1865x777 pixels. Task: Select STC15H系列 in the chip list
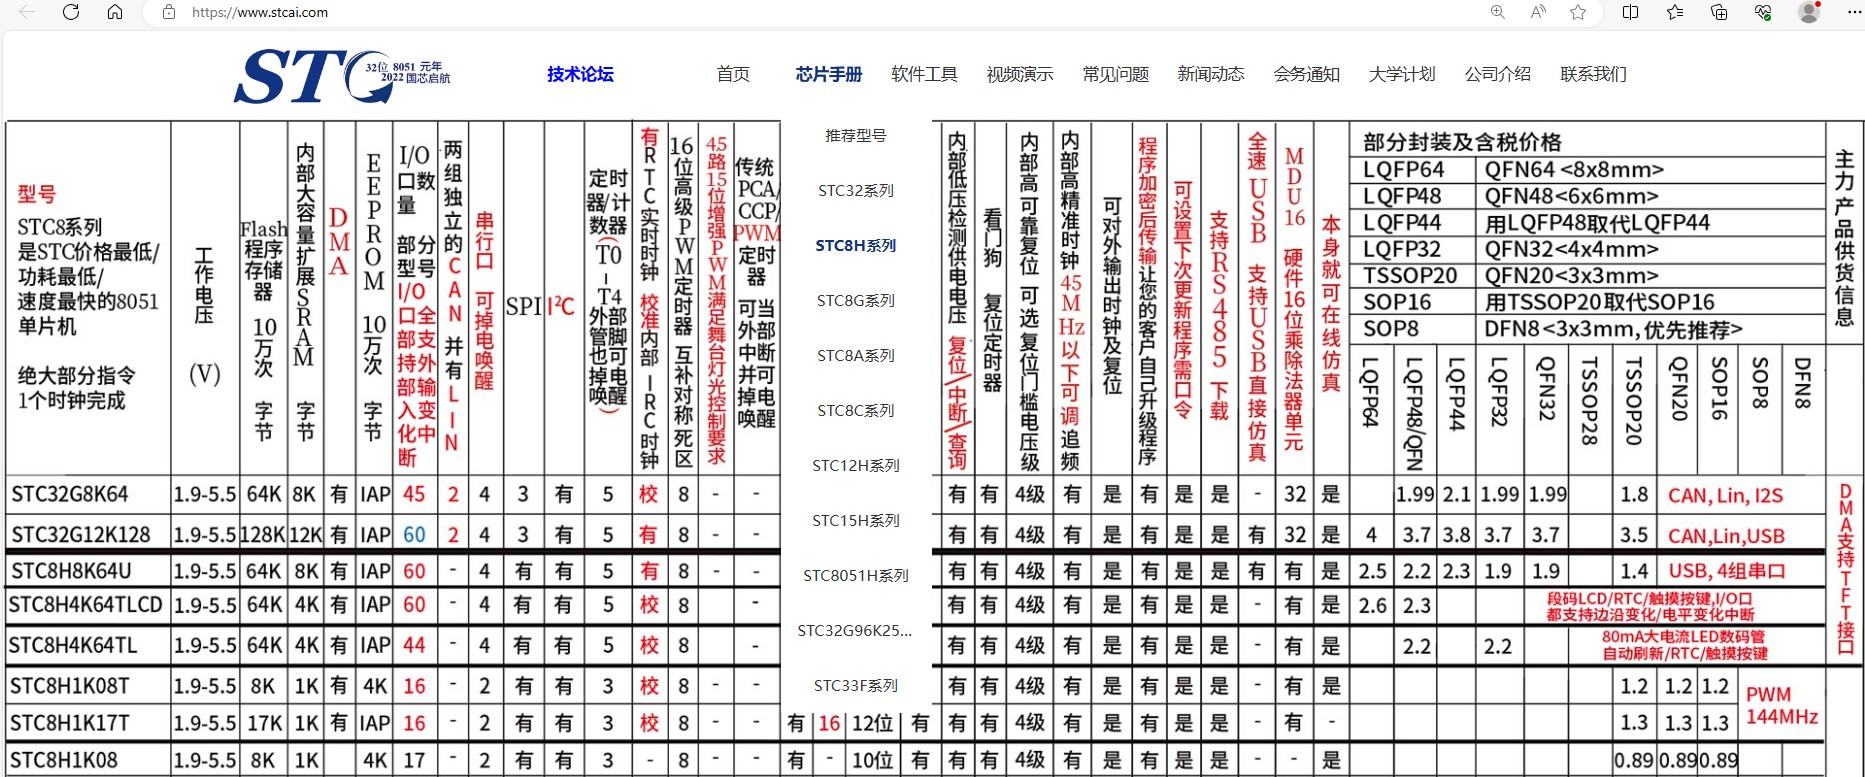click(855, 520)
